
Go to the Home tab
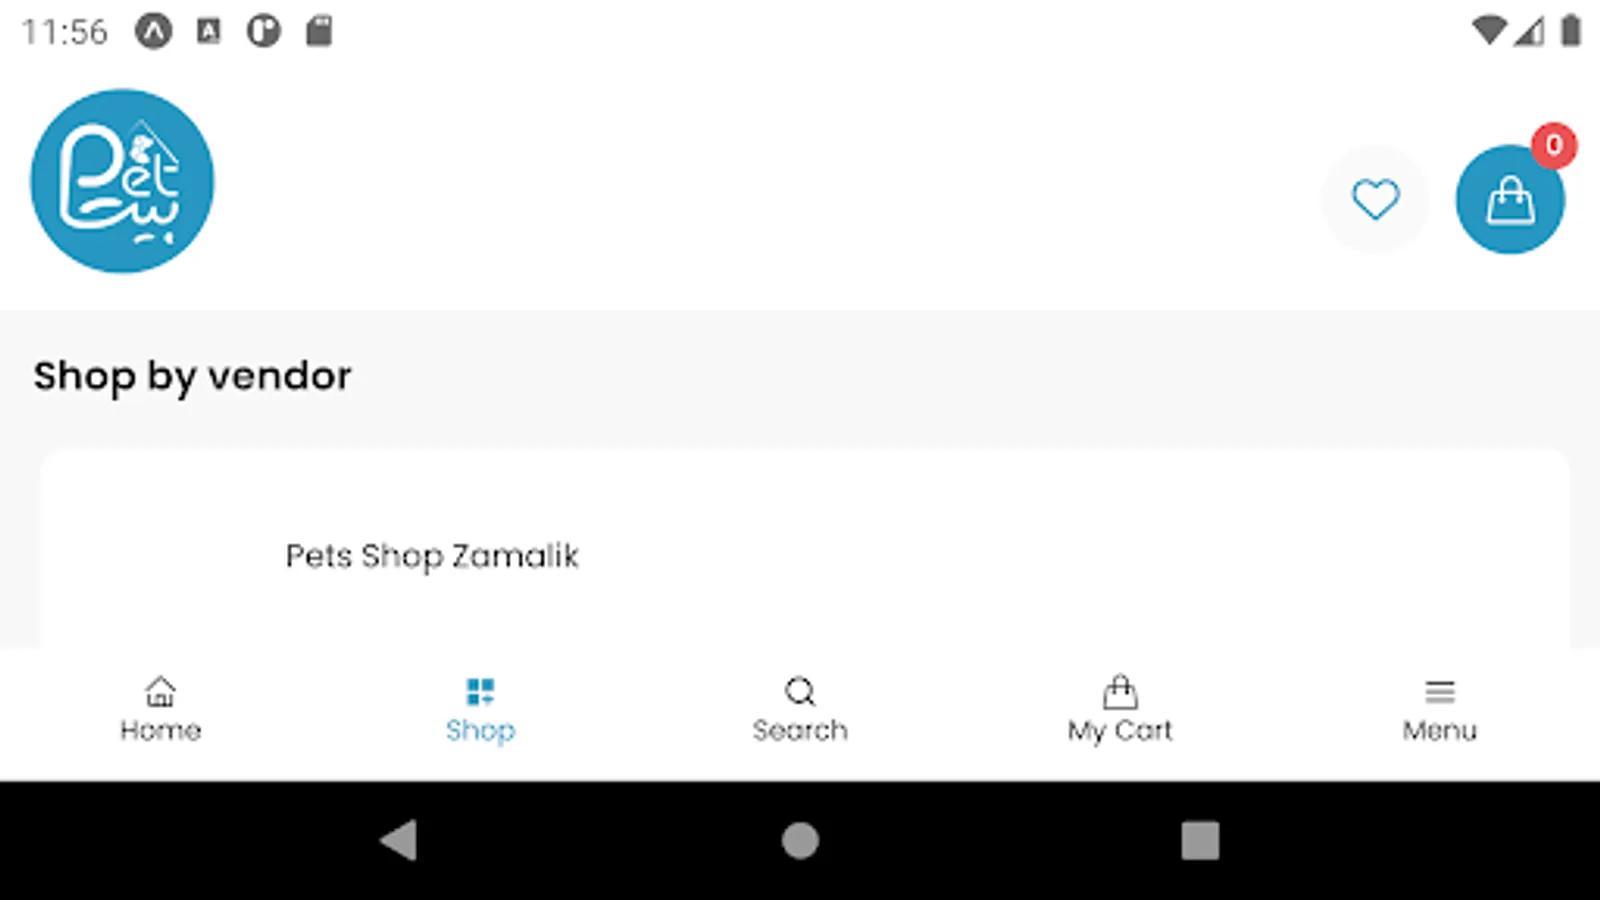[160, 709]
